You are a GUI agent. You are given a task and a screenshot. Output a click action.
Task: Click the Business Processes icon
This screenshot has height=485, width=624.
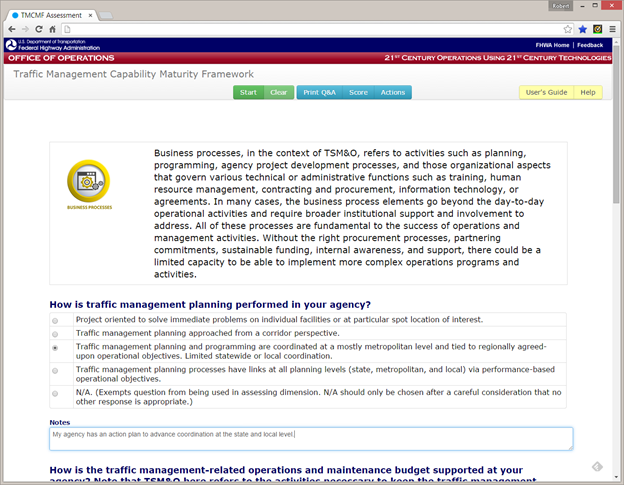click(x=89, y=184)
